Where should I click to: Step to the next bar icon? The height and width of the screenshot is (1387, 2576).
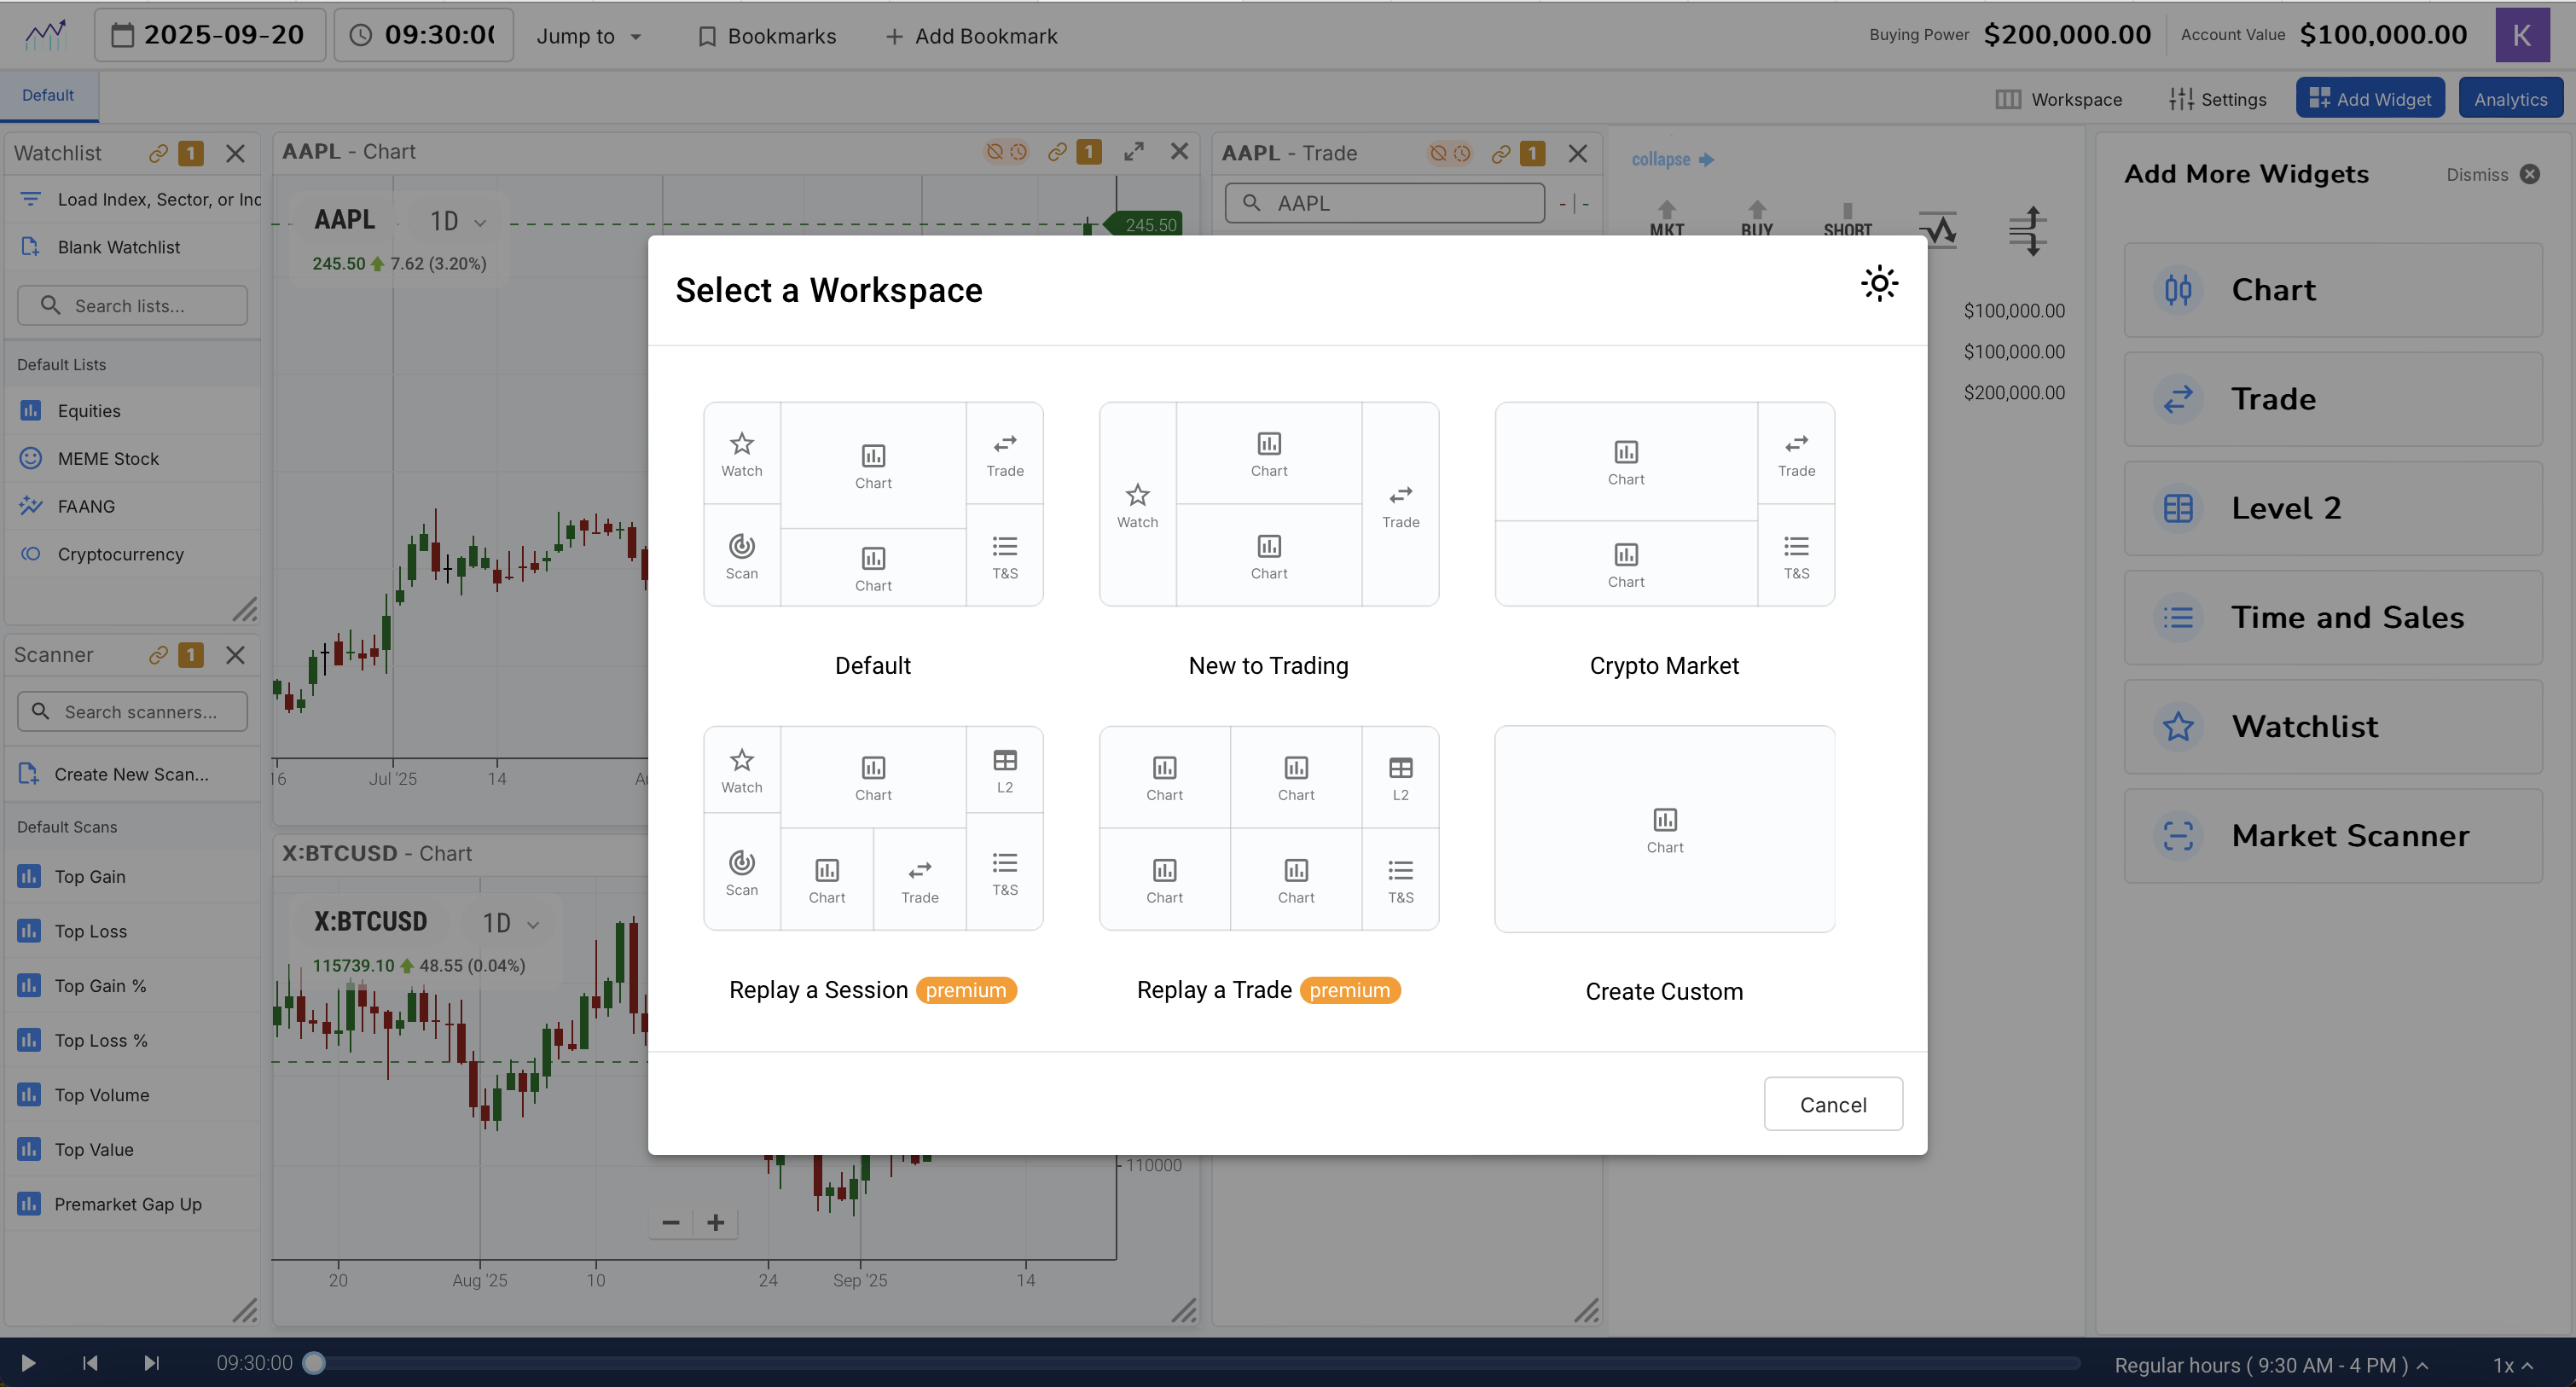151,1363
